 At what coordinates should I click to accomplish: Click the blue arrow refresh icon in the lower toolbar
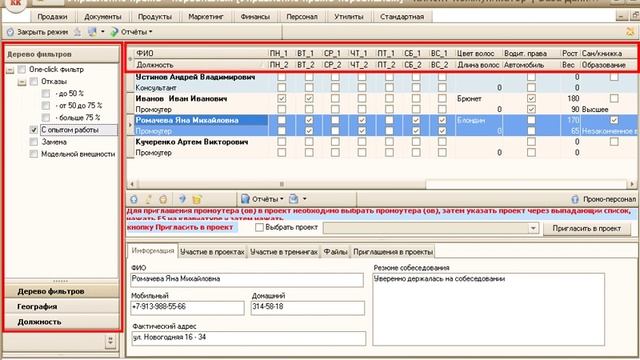click(x=182, y=199)
